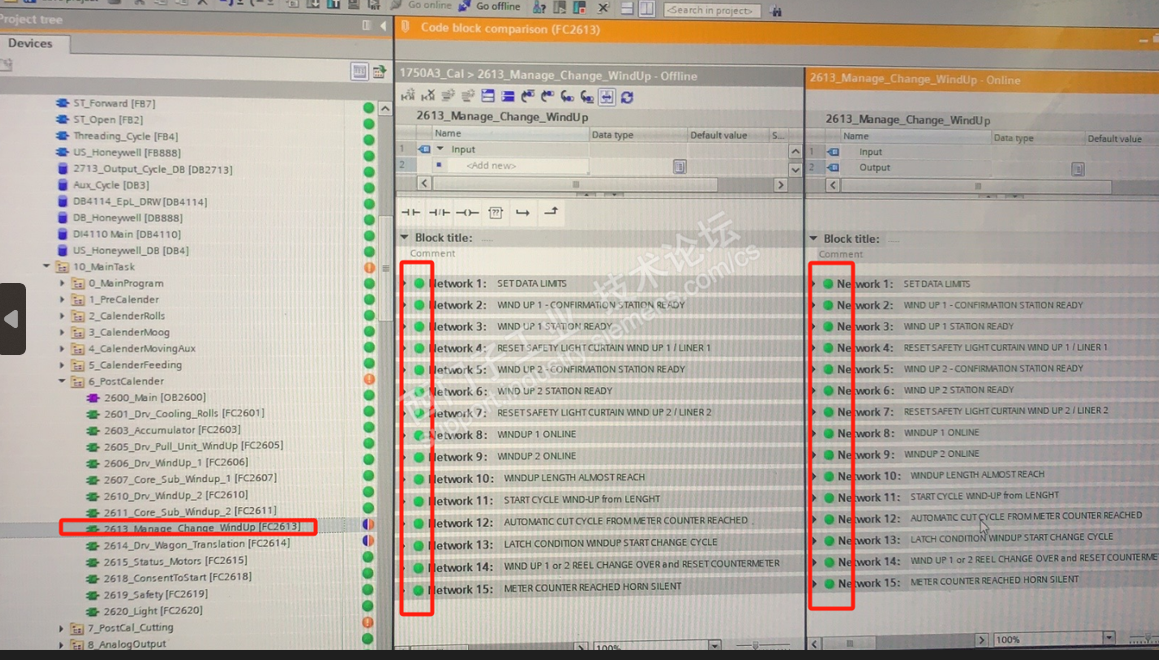The height and width of the screenshot is (660, 1159).
Task: Click the Search in project field
Action: (711, 10)
